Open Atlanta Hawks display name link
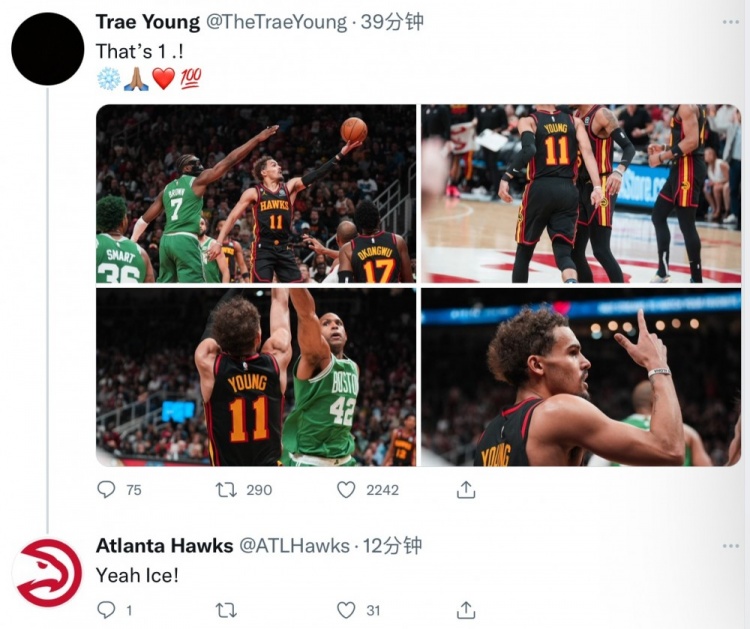750x629 pixels. [163, 546]
